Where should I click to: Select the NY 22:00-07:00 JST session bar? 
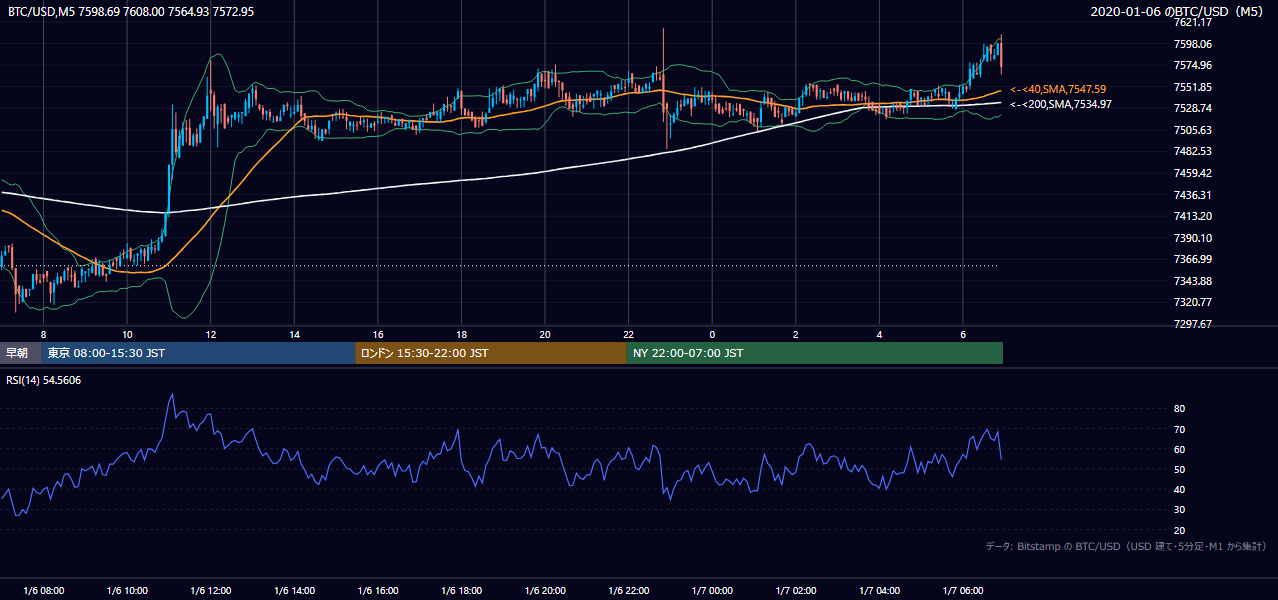[814, 353]
